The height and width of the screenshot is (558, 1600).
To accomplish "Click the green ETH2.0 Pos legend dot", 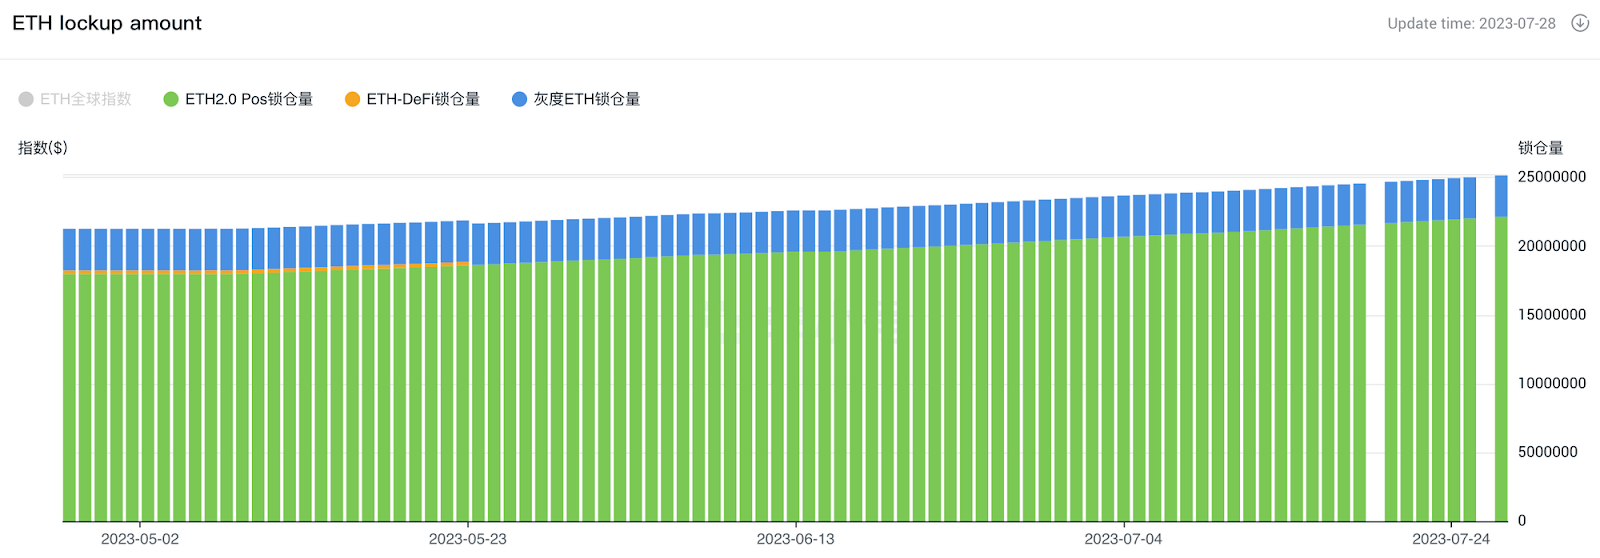I will tap(171, 99).
